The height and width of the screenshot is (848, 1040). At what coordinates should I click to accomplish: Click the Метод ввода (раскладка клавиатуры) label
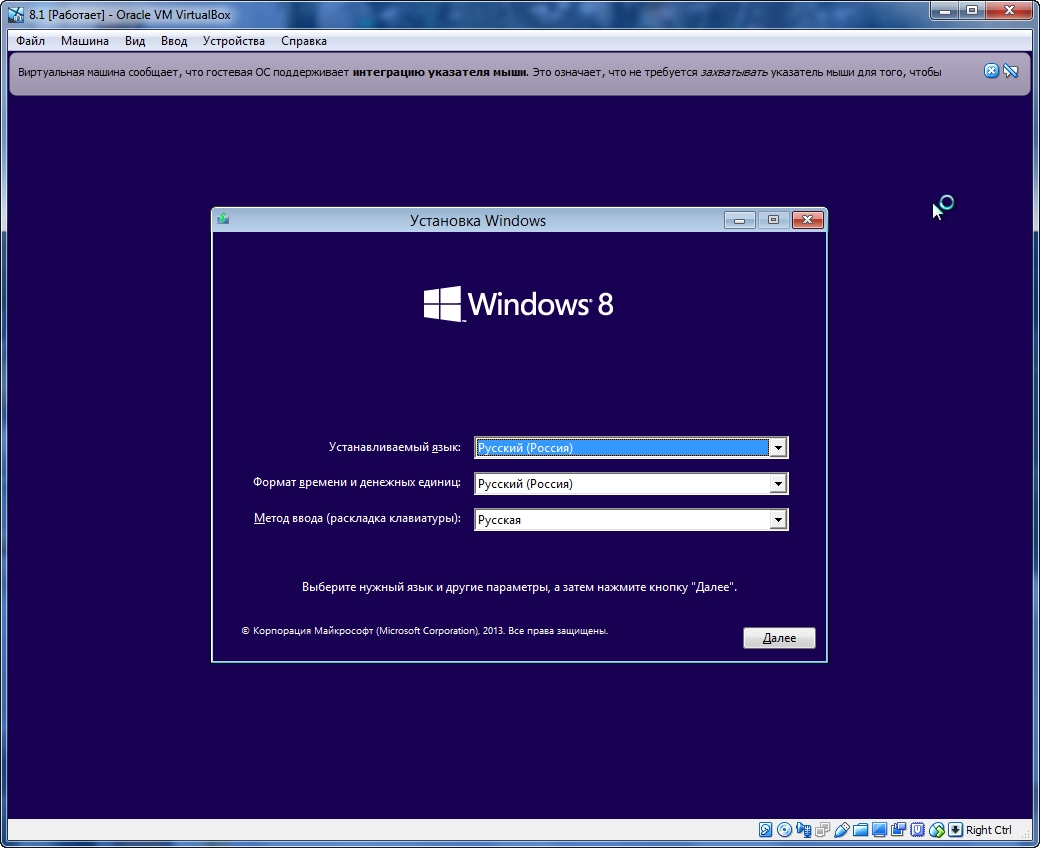click(x=357, y=518)
